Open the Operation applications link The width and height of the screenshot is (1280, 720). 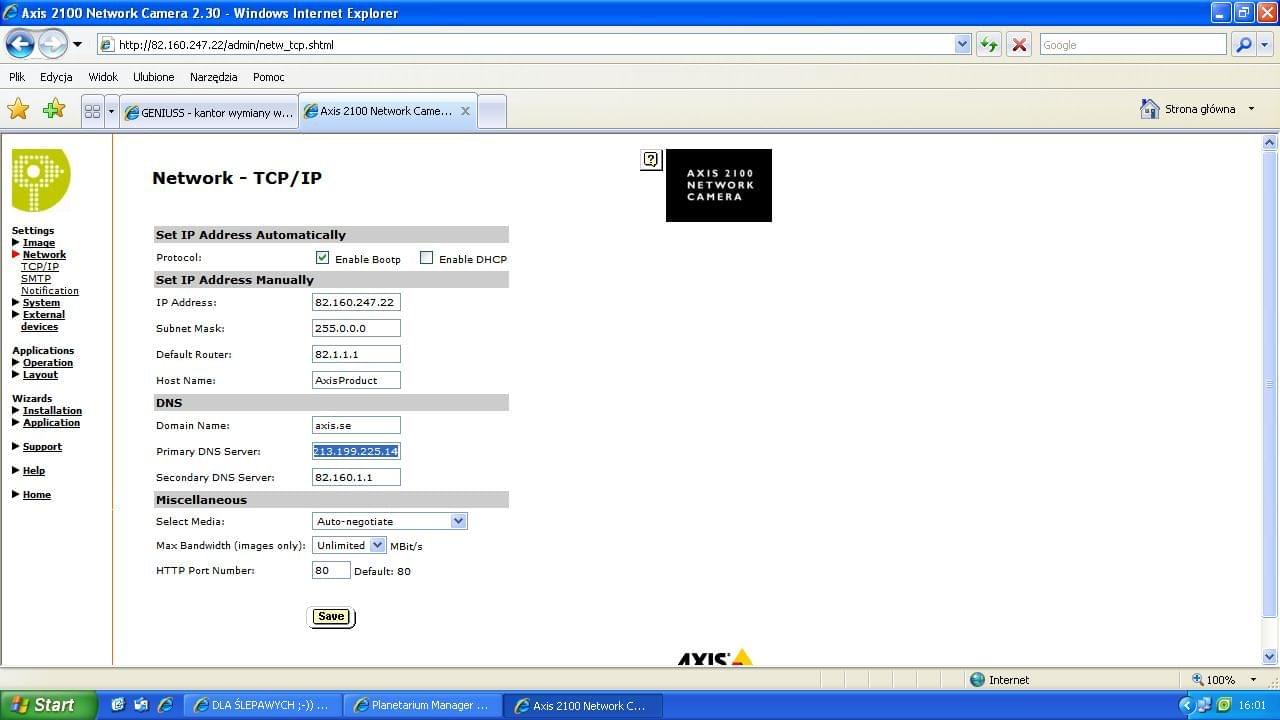48,363
